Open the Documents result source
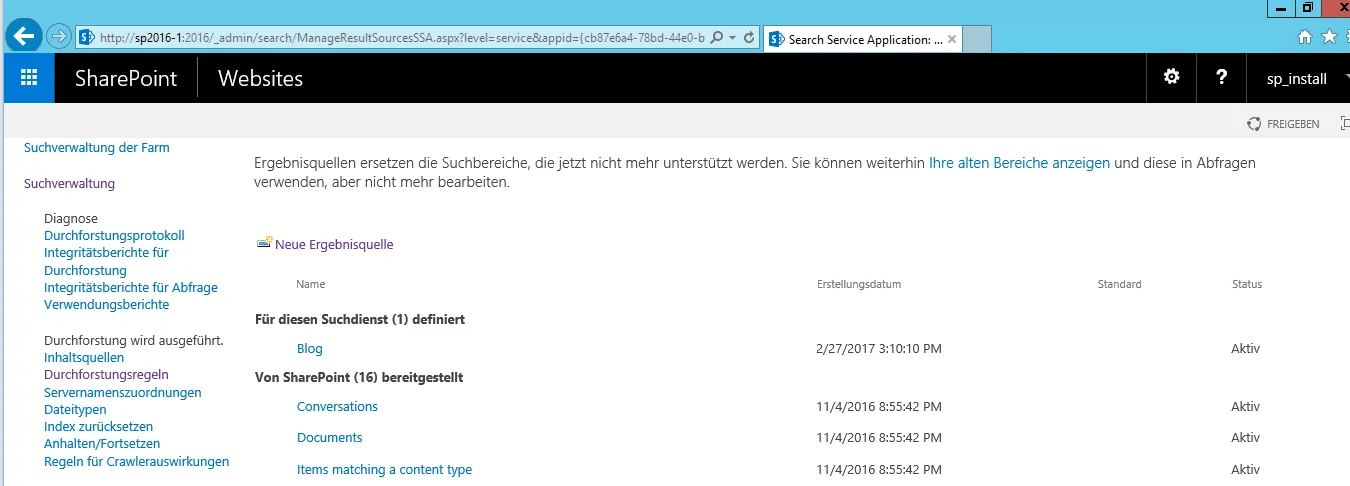The width and height of the screenshot is (1350, 486). pos(330,437)
